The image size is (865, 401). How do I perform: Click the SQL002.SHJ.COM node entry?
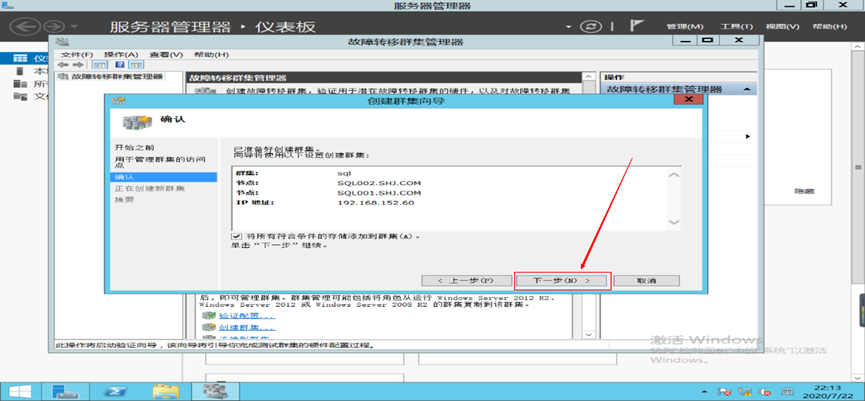pyautogui.click(x=379, y=183)
